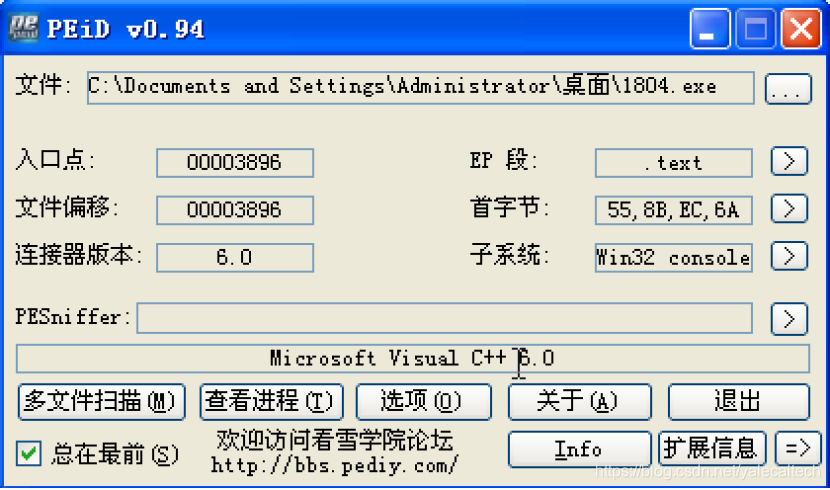
Task: Open first bytes disassembler arrow button
Action: click(x=789, y=209)
